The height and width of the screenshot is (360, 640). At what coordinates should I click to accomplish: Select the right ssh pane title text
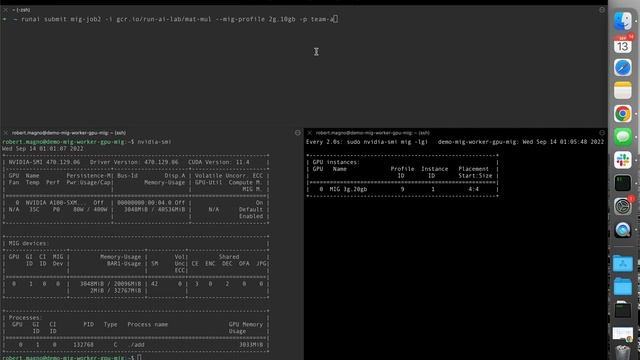[373, 133]
